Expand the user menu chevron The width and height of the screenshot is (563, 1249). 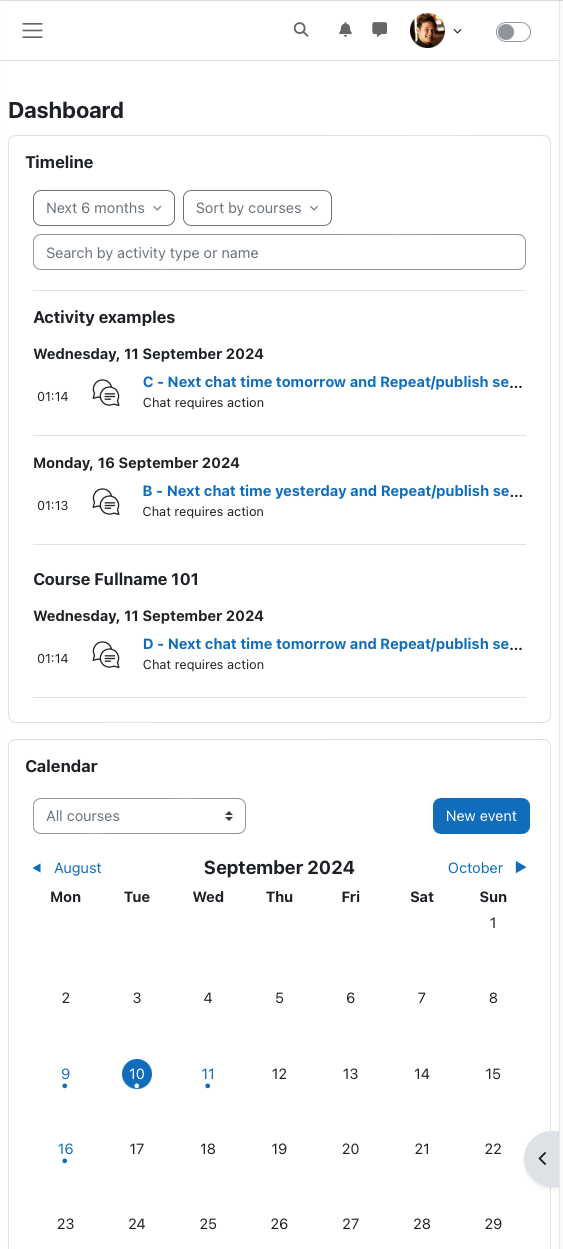tap(458, 31)
